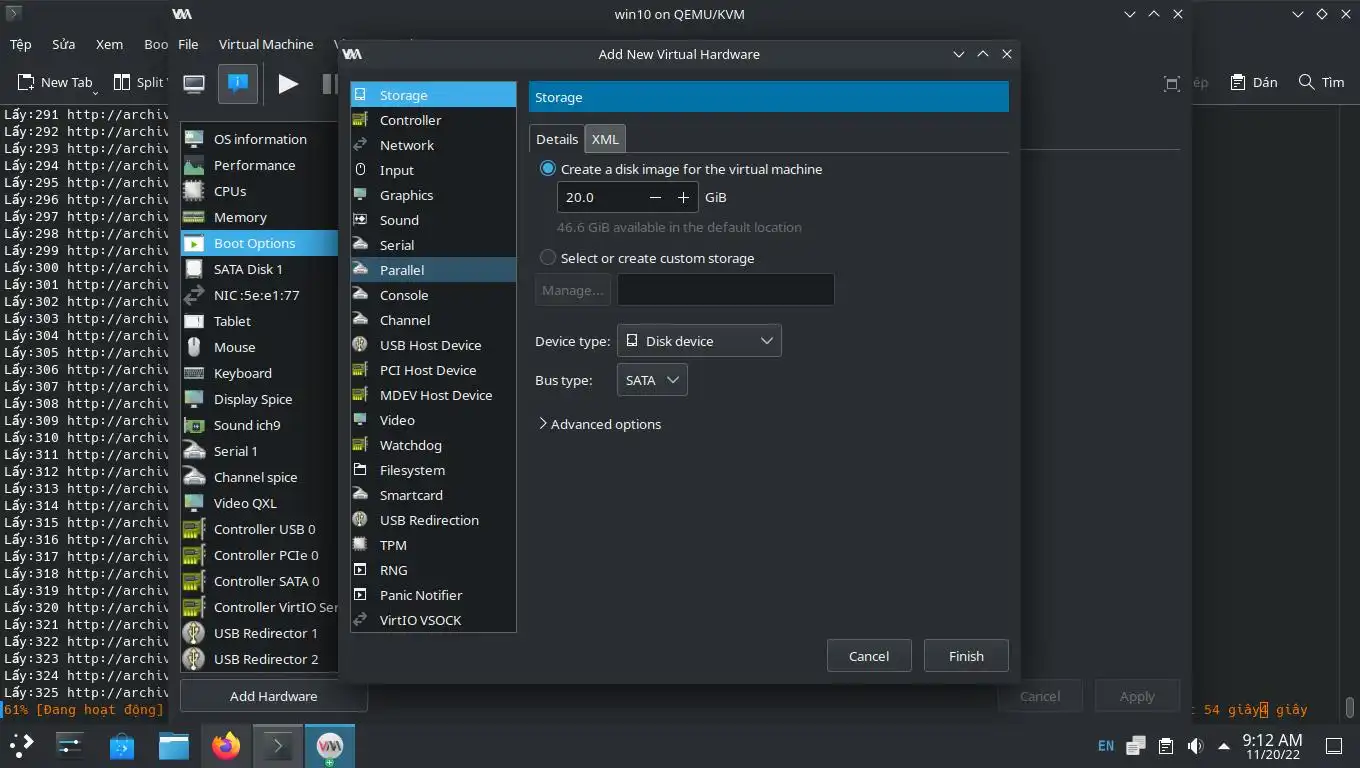Expand Advanced options section
This screenshot has height=768, width=1360.
click(599, 424)
